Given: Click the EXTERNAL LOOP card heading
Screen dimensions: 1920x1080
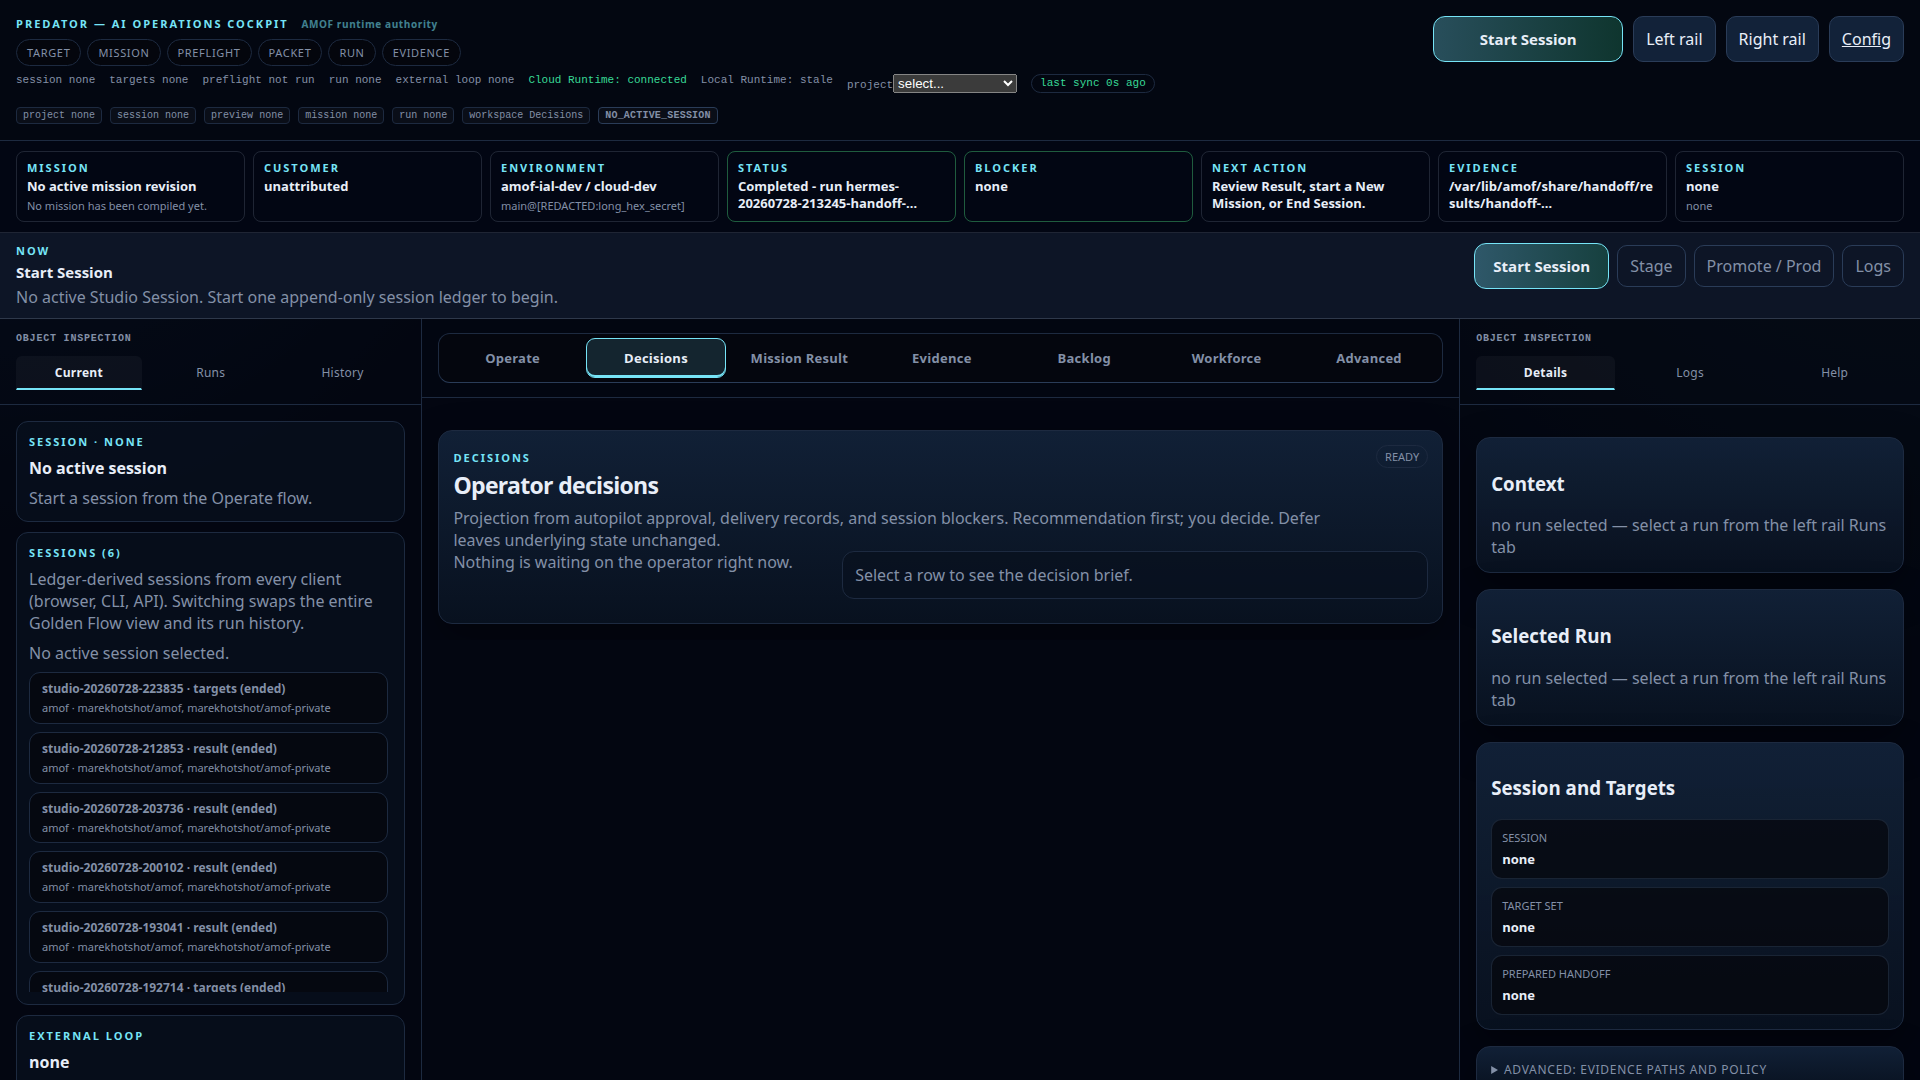Looking at the screenshot, I should tap(86, 1036).
